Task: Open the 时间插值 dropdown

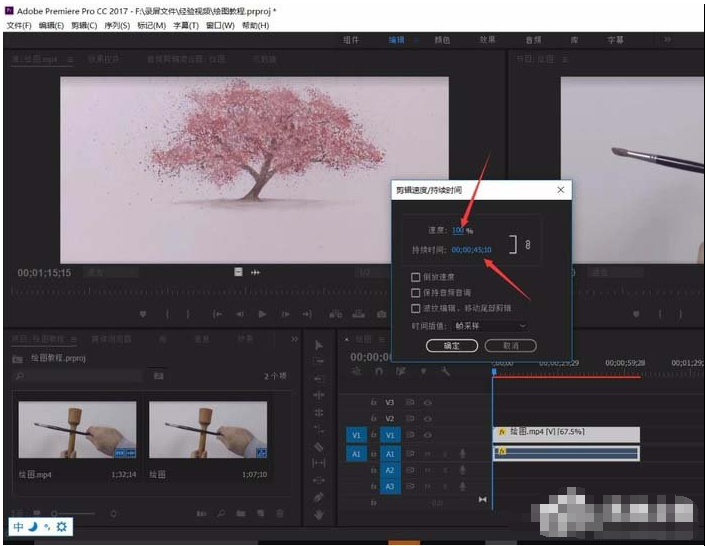Action: point(491,326)
